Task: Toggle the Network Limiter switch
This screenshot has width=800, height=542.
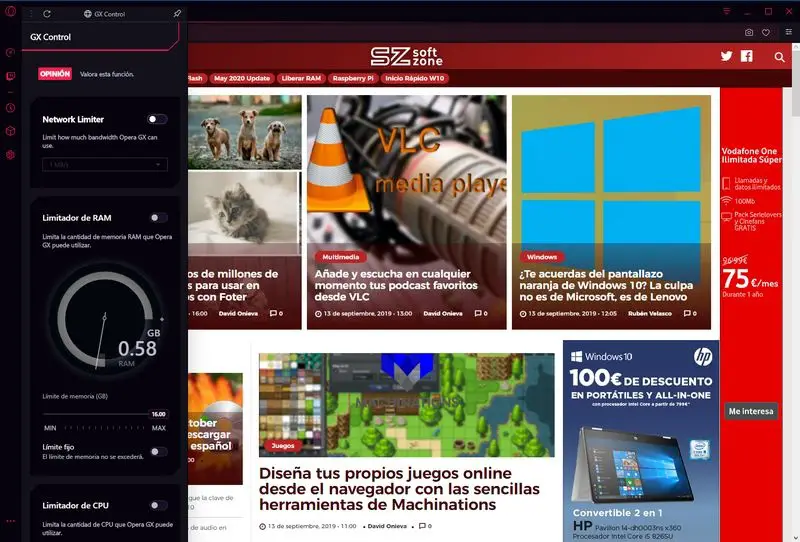Action: (x=157, y=119)
